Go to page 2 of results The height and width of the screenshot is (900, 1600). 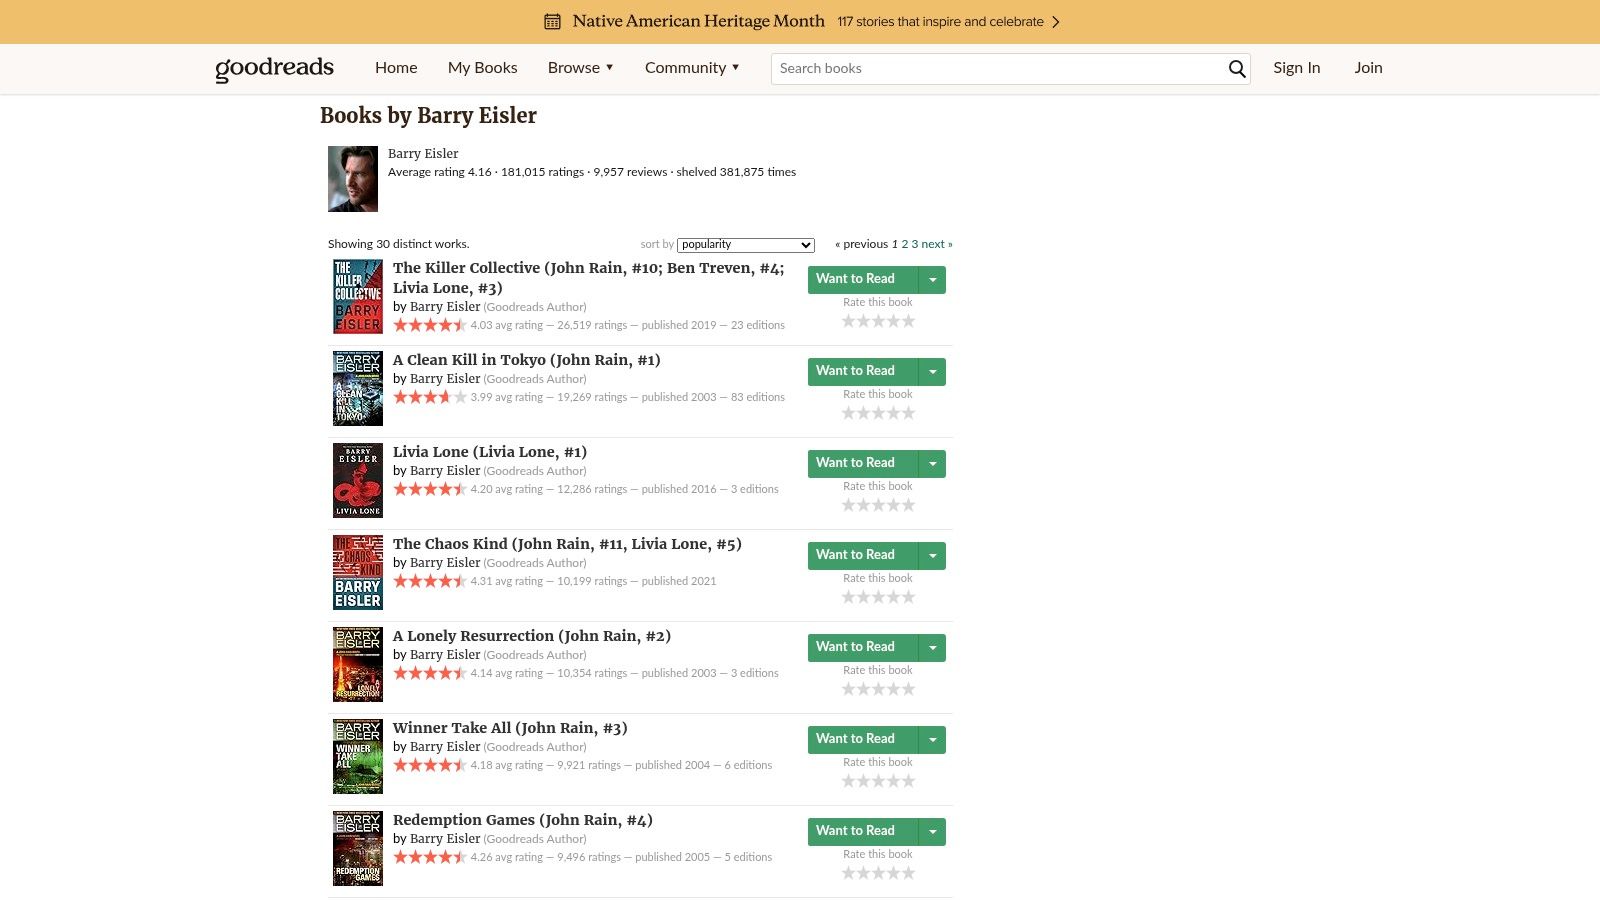pos(905,244)
